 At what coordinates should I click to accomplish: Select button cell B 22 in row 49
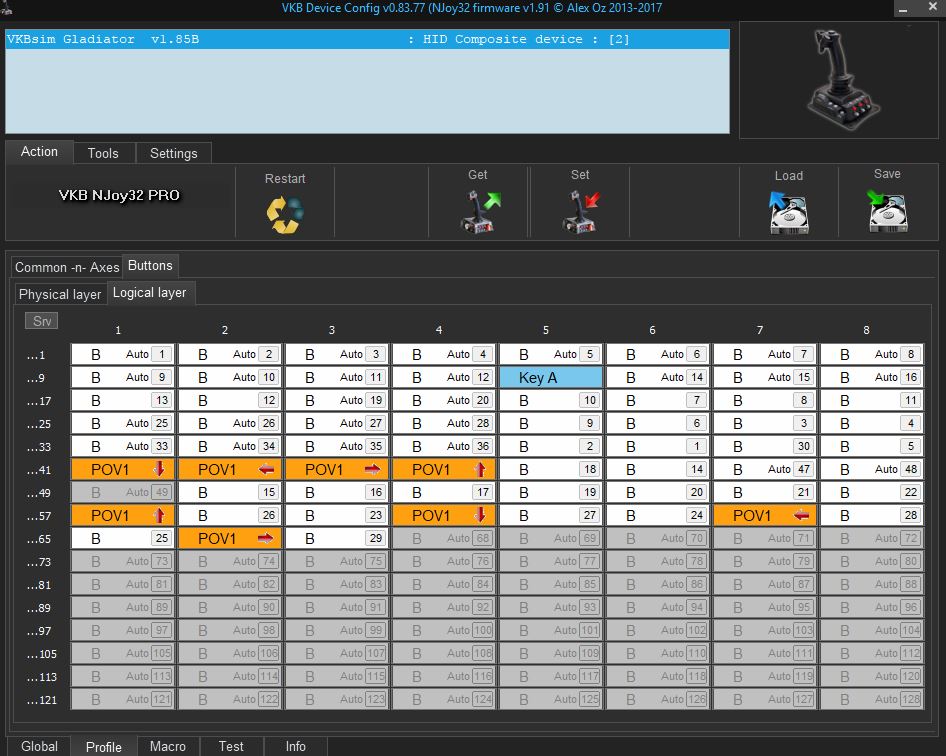click(872, 492)
